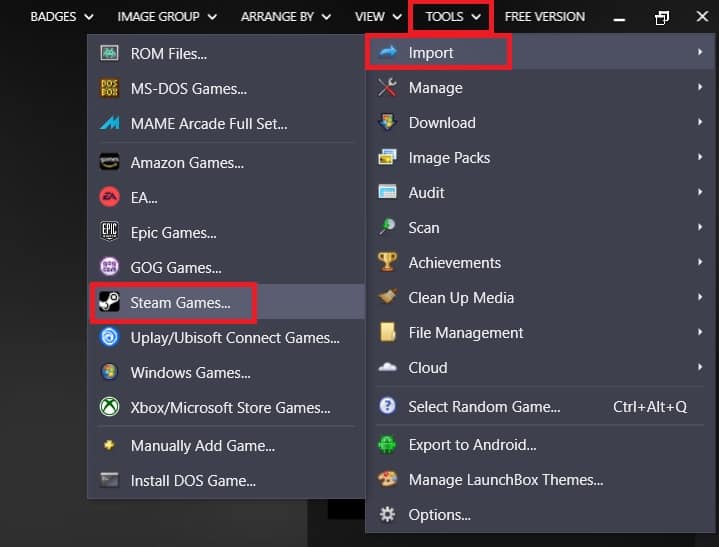Select the Amazon Games... entry
719x547 pixels.
227,162
